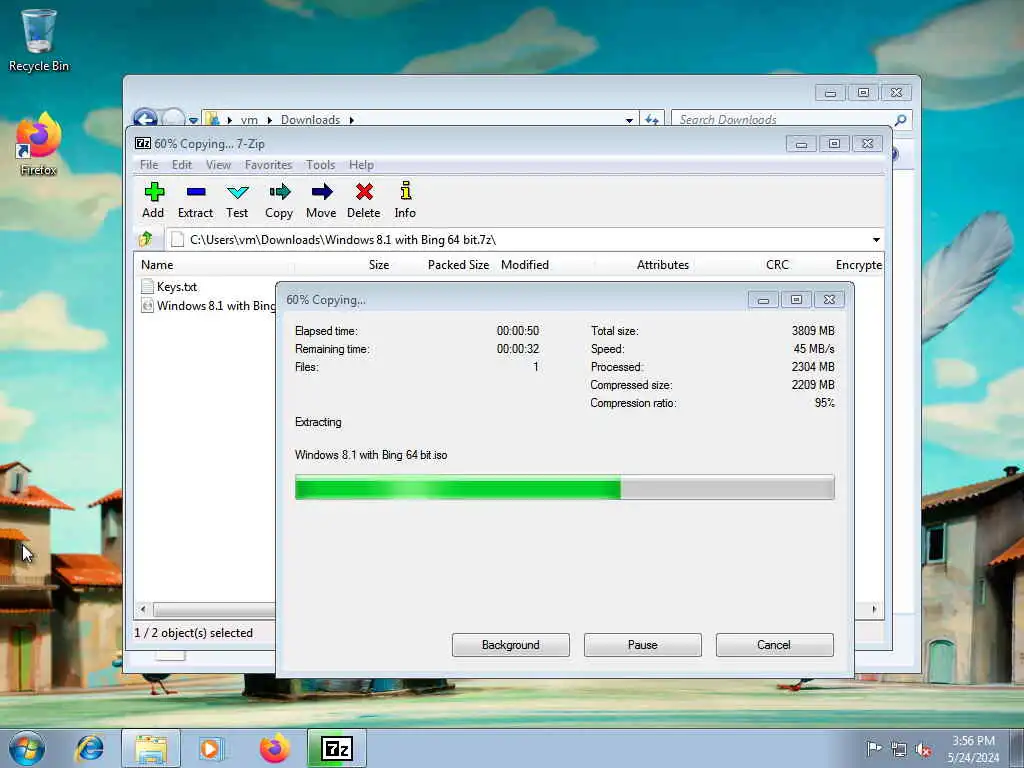Go up one folder level in 7-Zip
The width and height of the screenshot is (1024, 768).
[x=146, y=240]
